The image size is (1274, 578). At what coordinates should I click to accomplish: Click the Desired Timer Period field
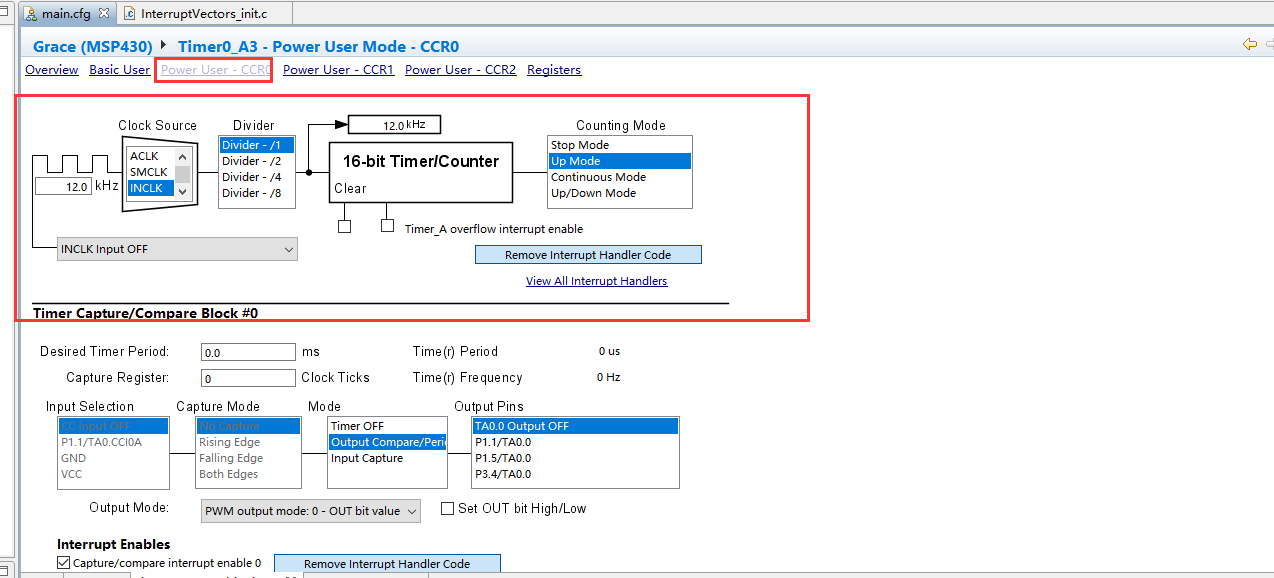click(248, 352)
